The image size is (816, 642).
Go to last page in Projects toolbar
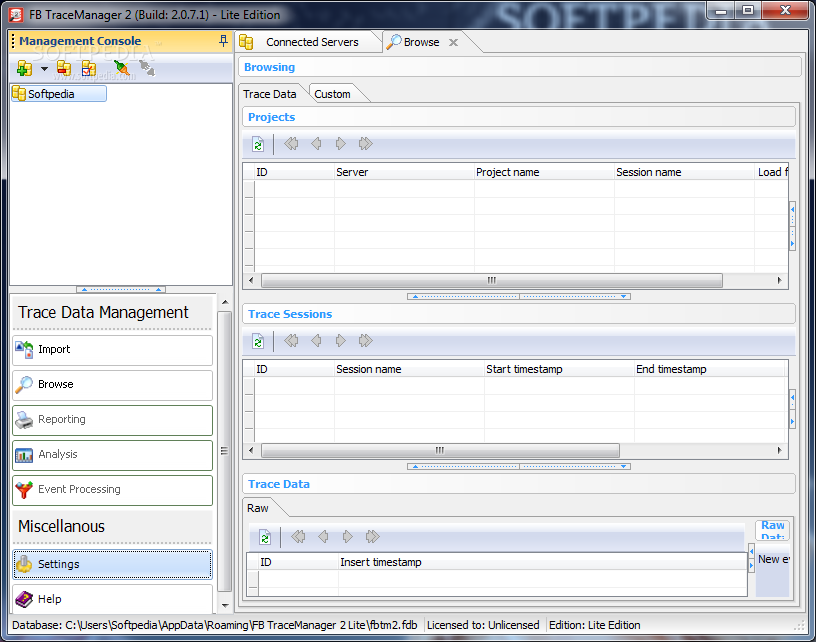click(x=366, y=144)
